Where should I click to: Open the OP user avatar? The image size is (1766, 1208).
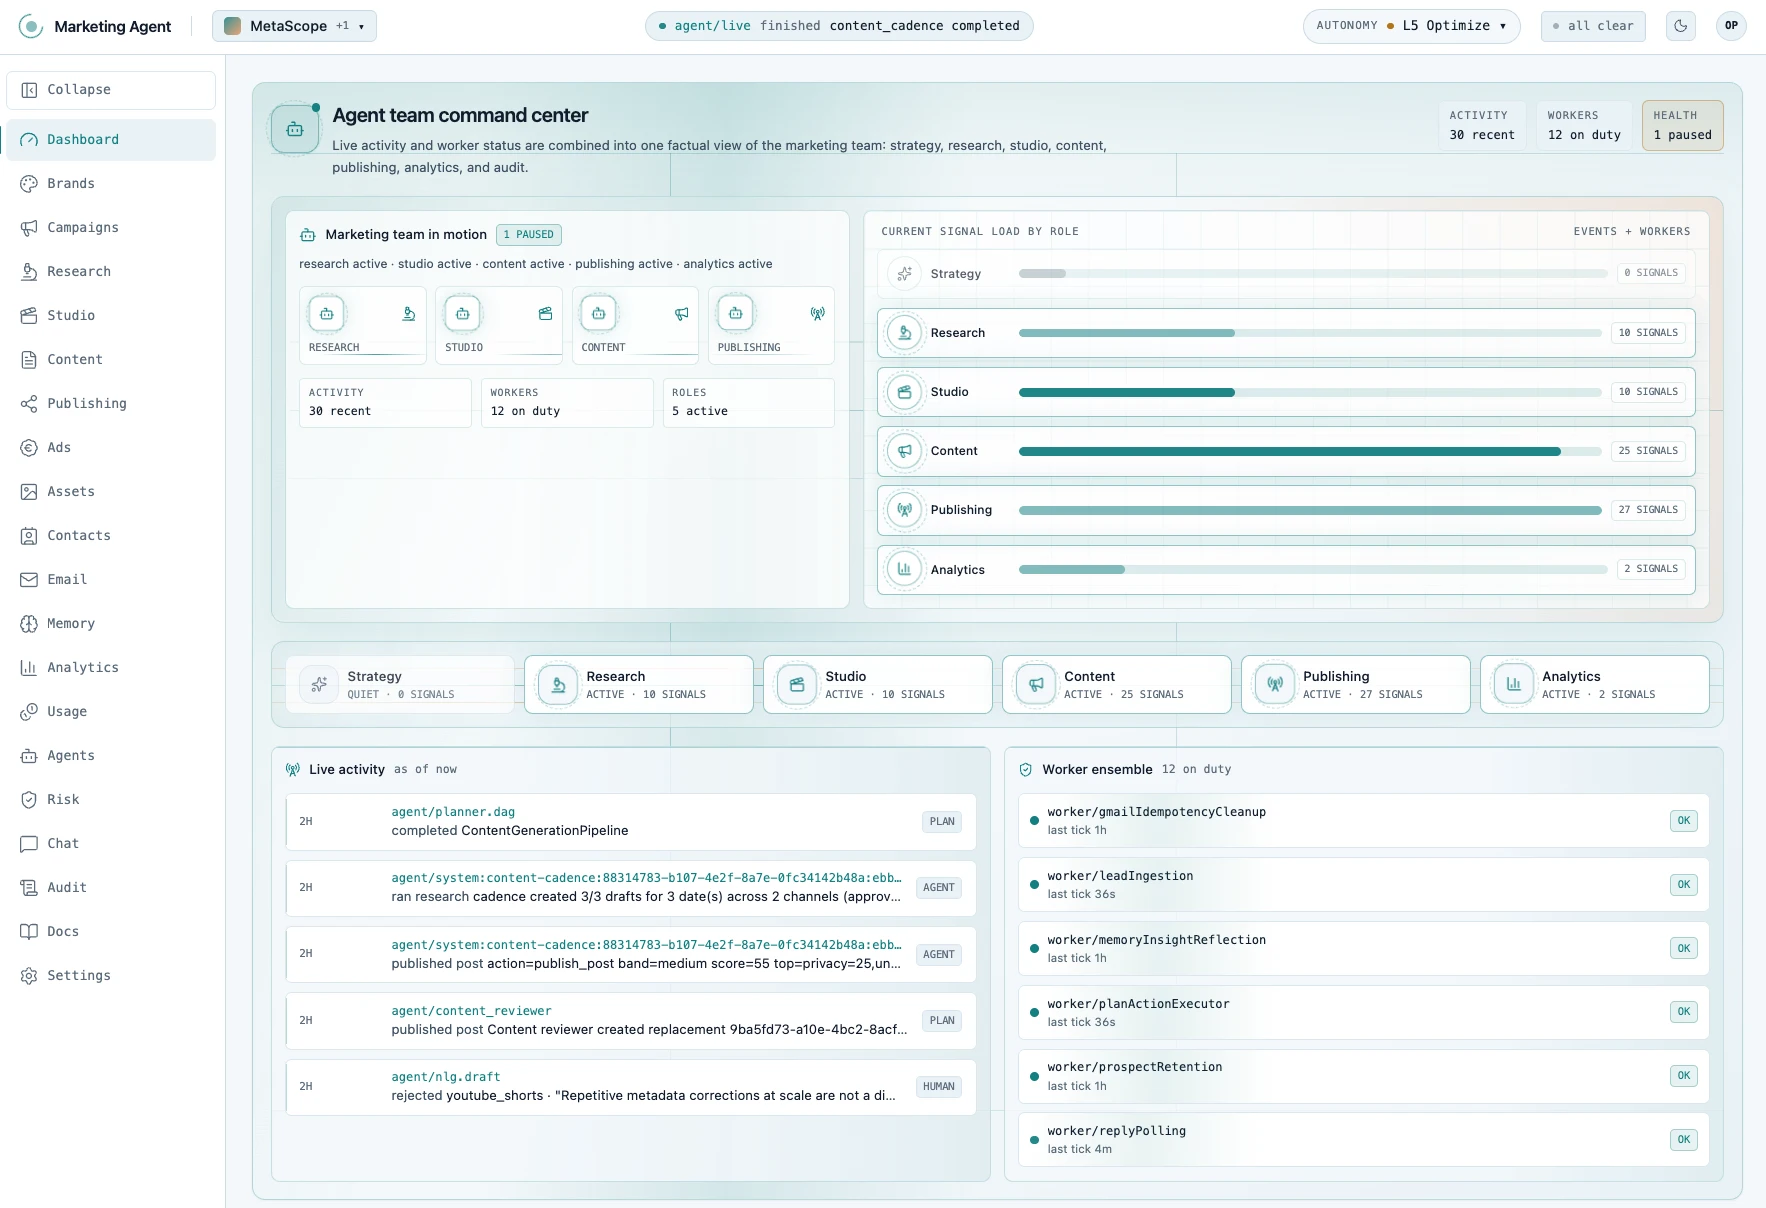coord(1731,26)
